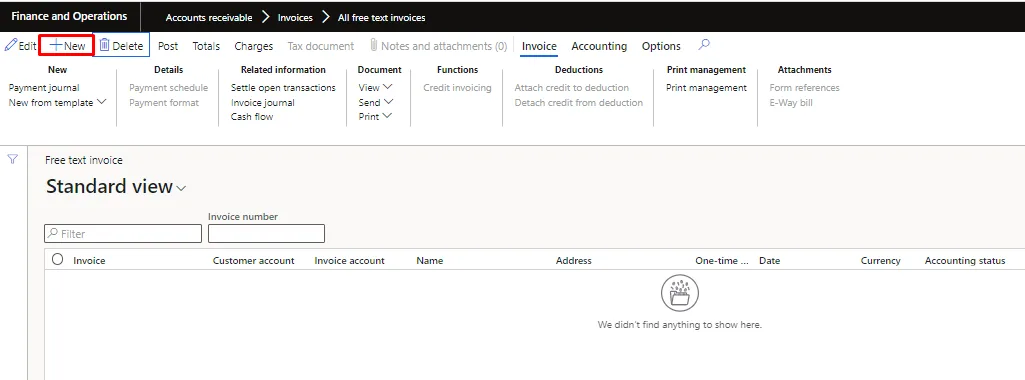Click the Invoice number input field
The image size is (1025, 380).
point(266,233)
